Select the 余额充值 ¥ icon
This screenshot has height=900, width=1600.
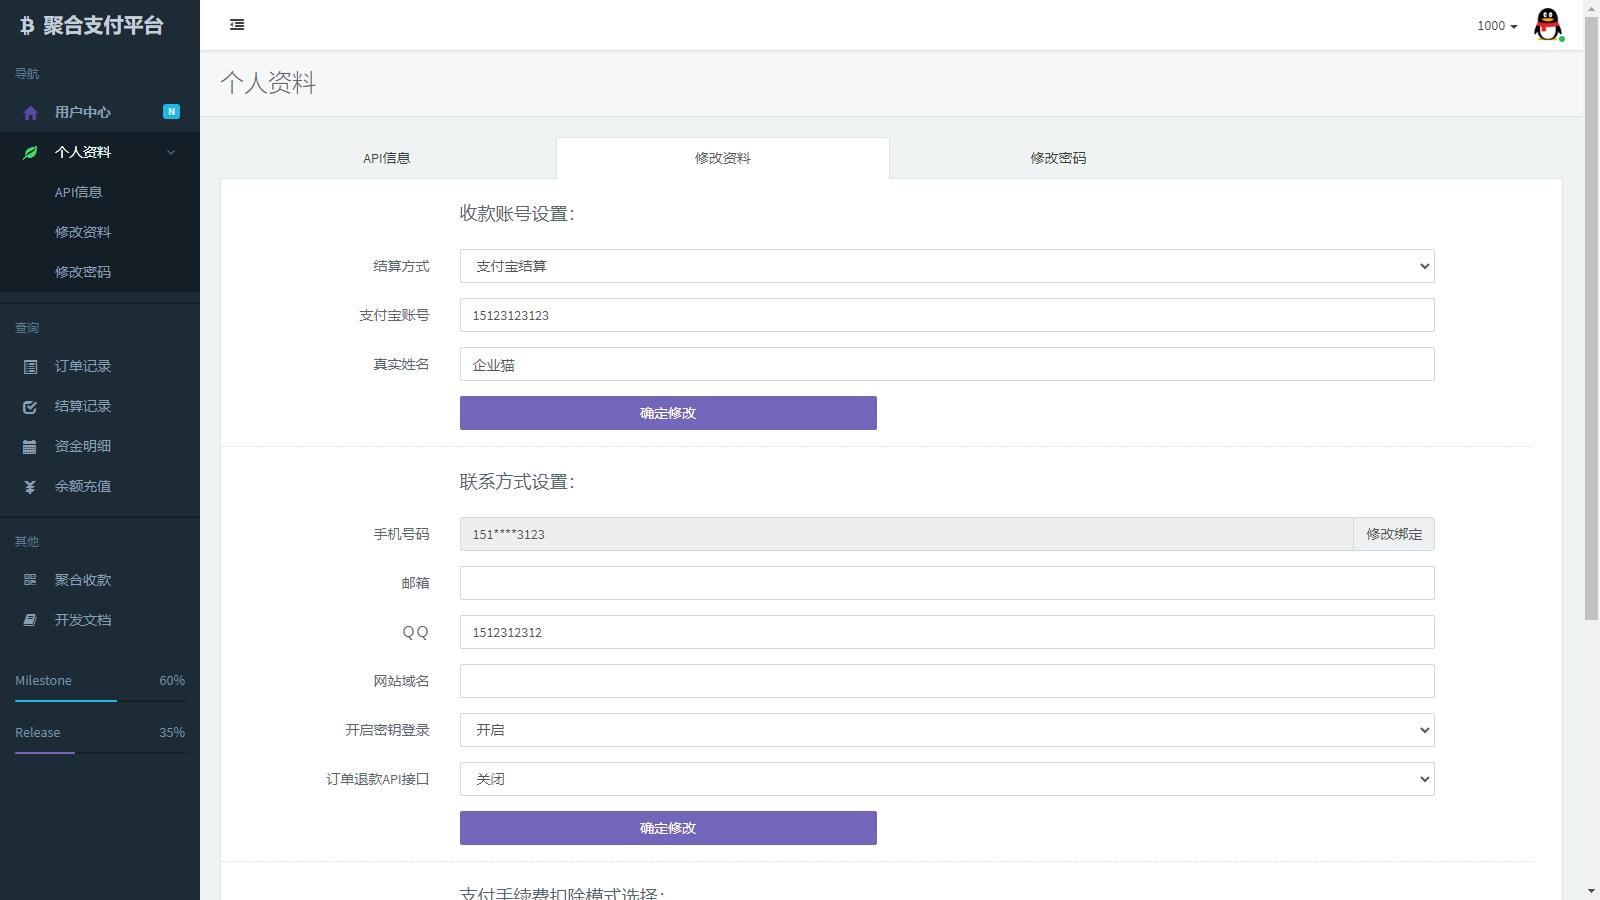pos(29,486)
